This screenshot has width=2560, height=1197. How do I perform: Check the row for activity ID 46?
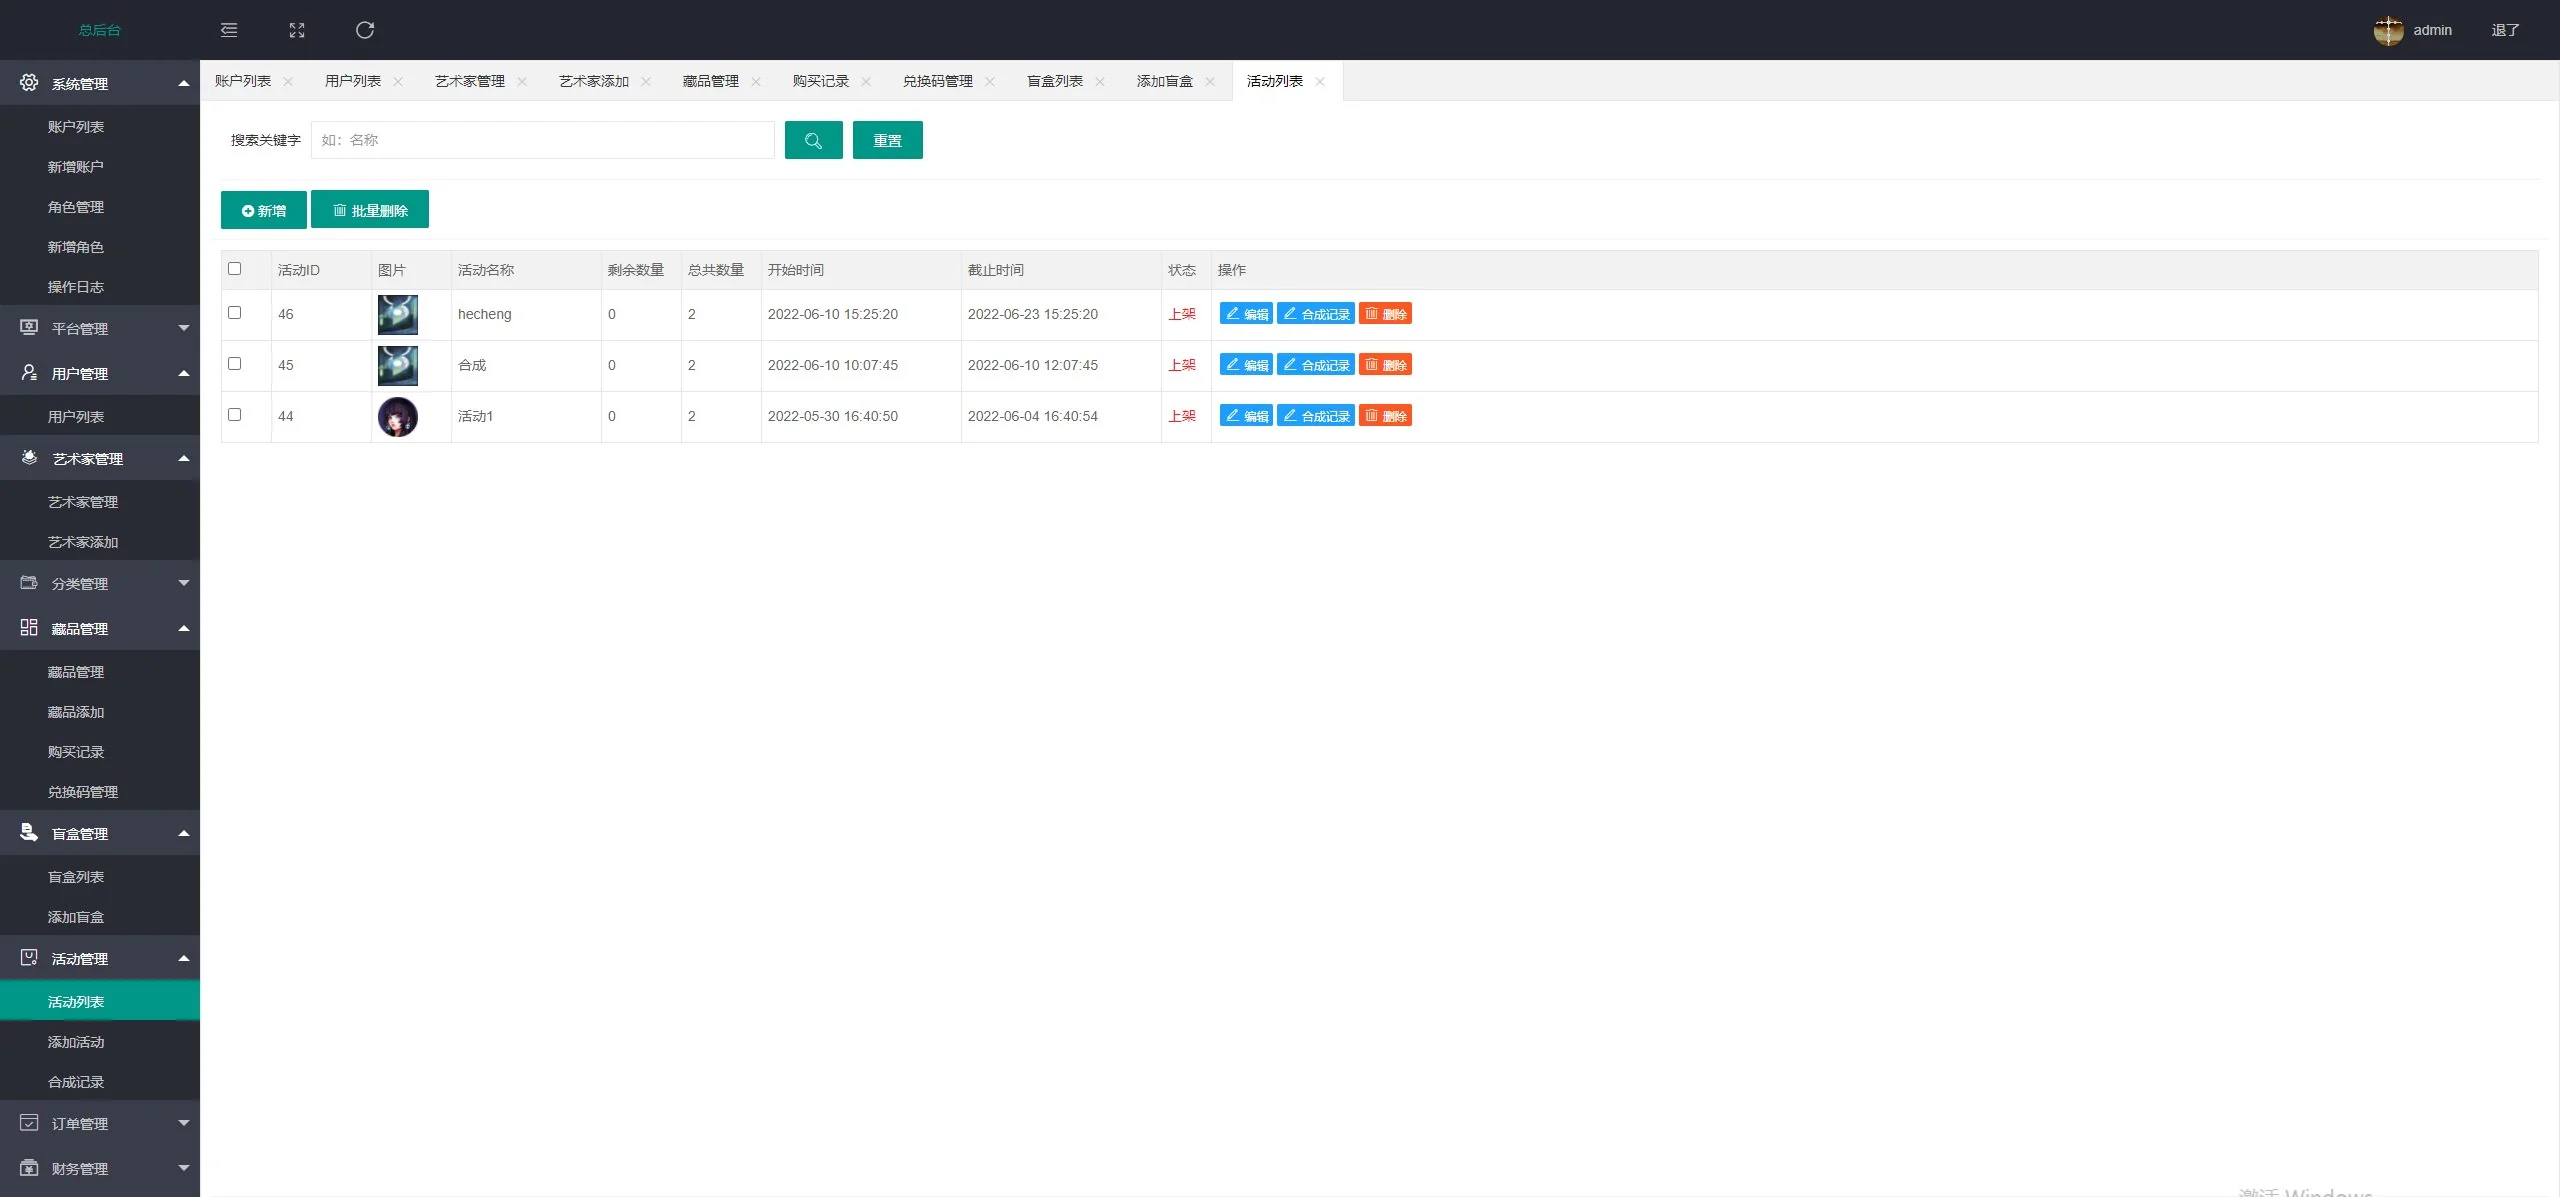235,313
